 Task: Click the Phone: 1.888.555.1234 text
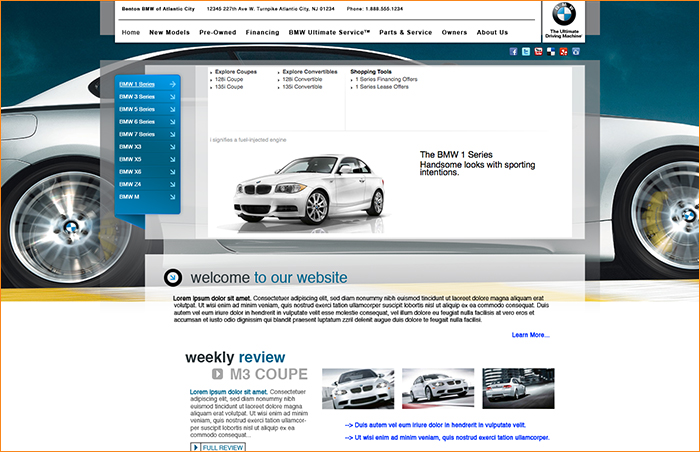pyautogui.click(x=375, y=8)
